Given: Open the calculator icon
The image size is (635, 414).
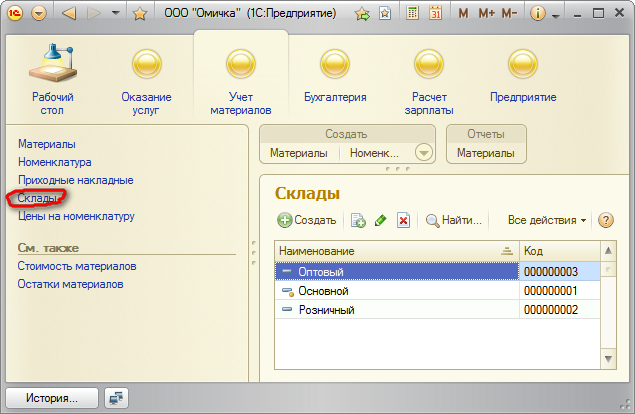Looking at the screenshot, I should click(412, 13).
